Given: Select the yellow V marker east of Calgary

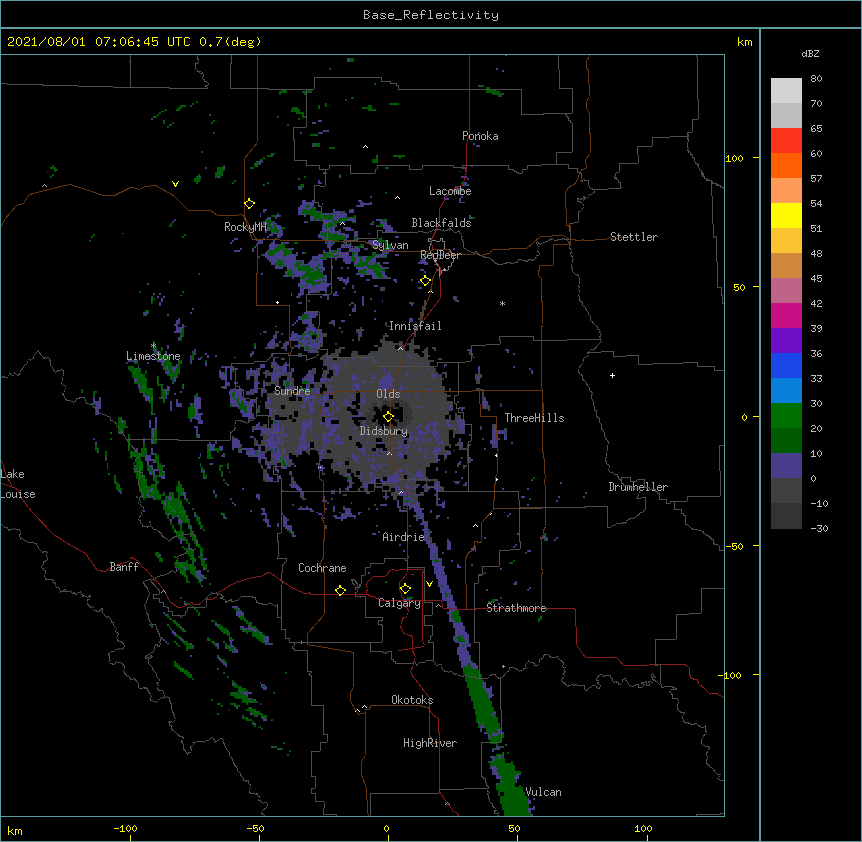Looking at the screenshot, I should [429, 584].
